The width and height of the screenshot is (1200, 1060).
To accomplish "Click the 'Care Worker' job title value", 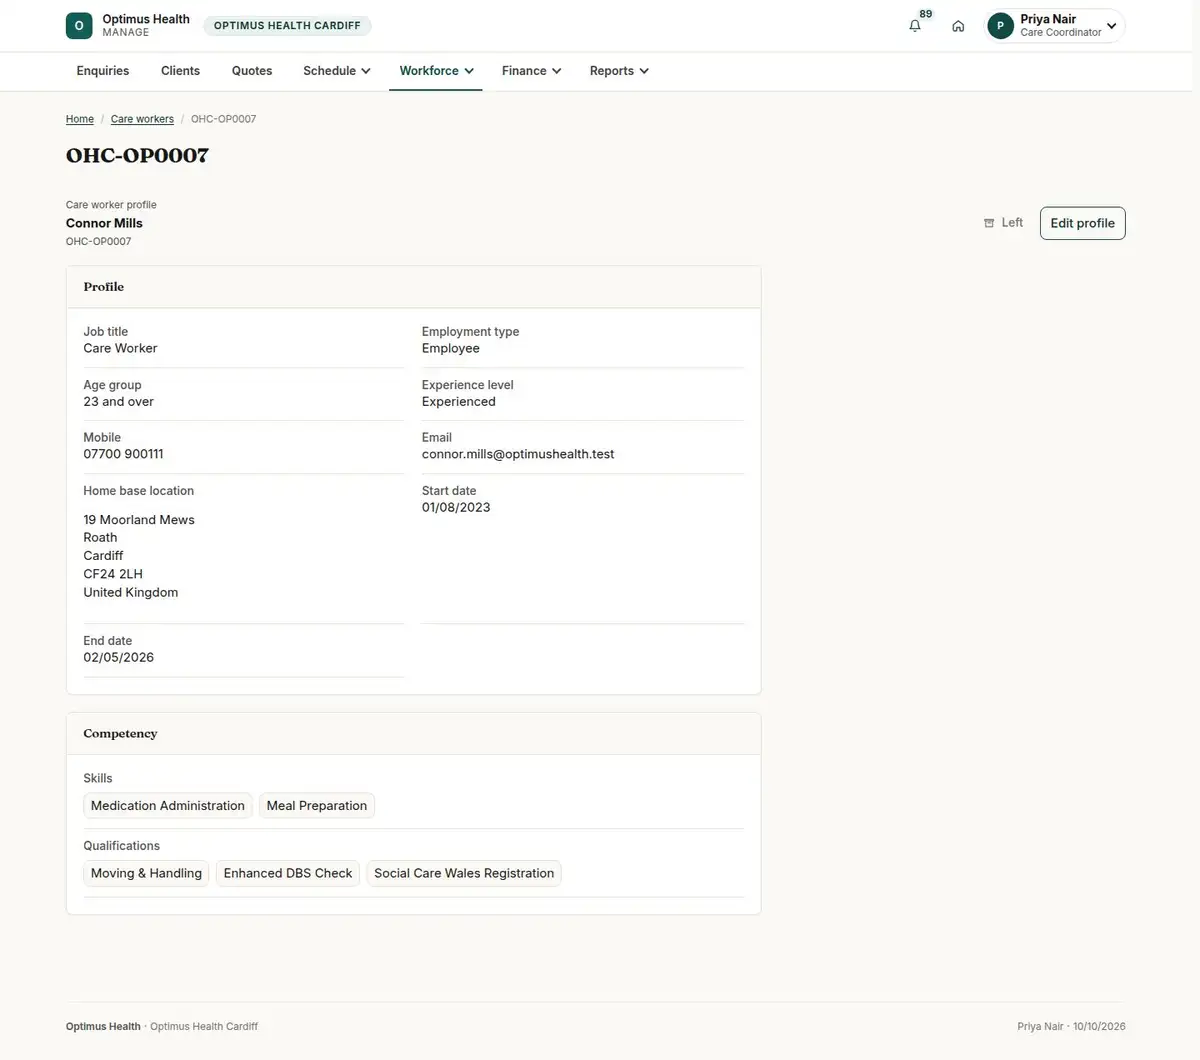I will (120, 348).
